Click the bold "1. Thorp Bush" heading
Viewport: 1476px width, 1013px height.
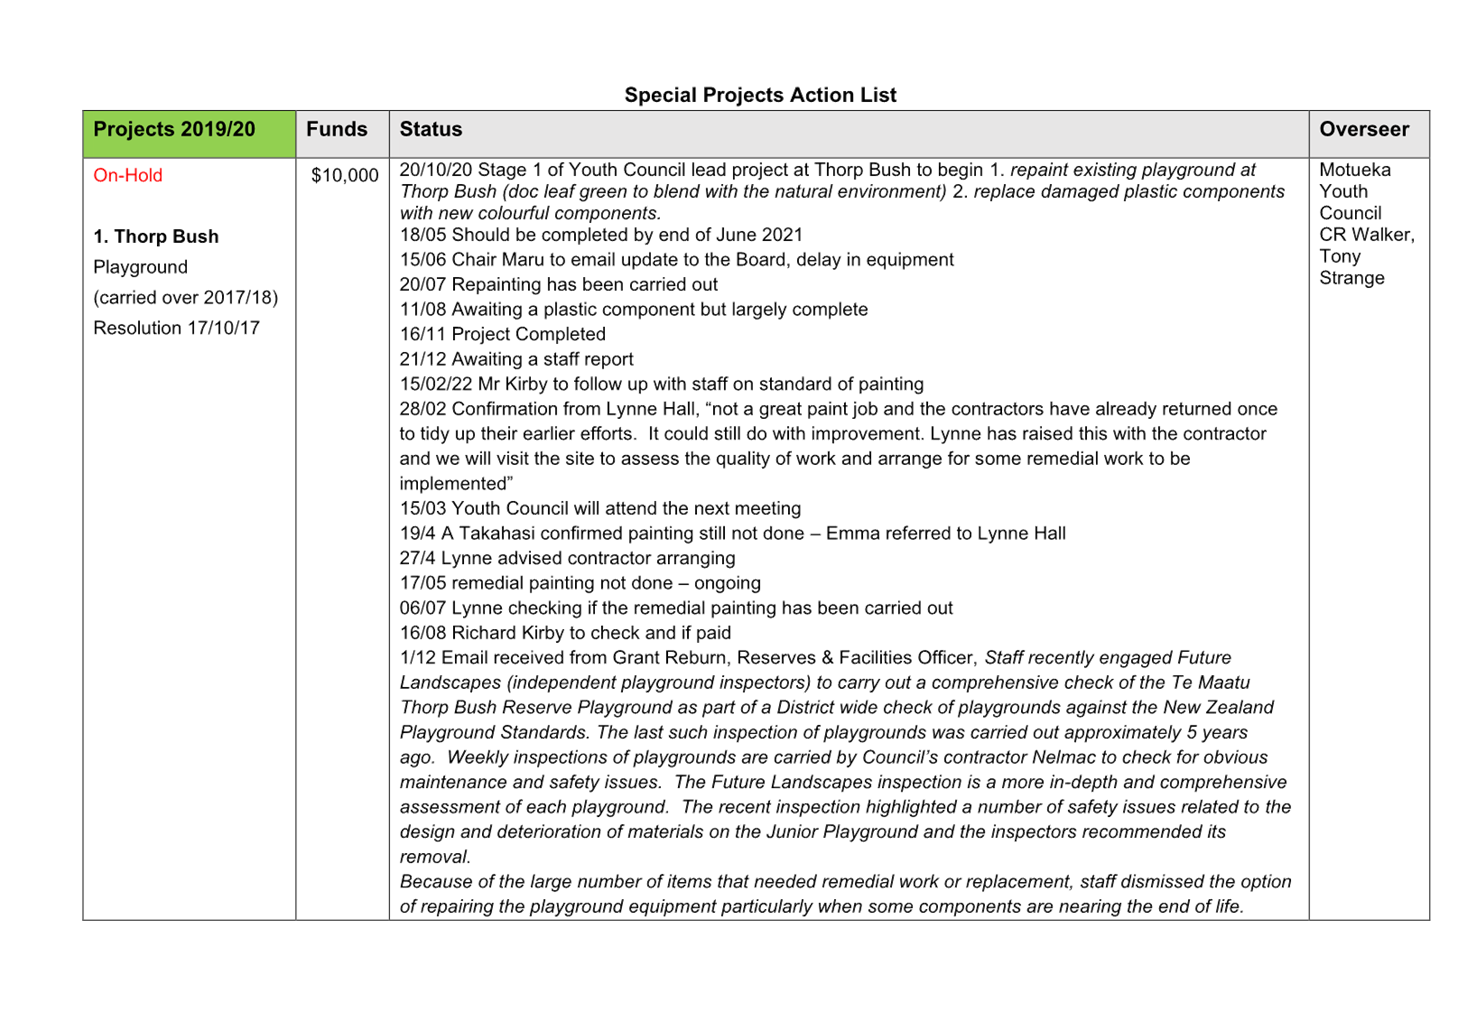pos(156,237)
